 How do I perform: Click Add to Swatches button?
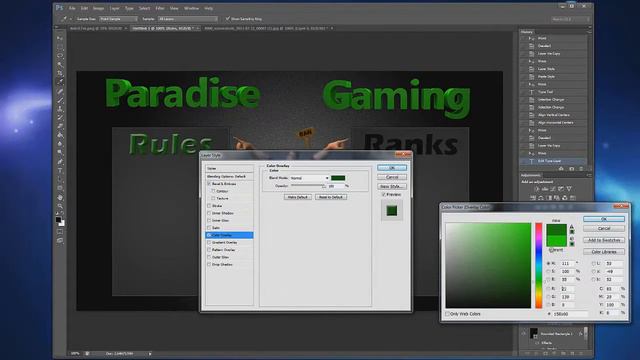pos(604,240)
